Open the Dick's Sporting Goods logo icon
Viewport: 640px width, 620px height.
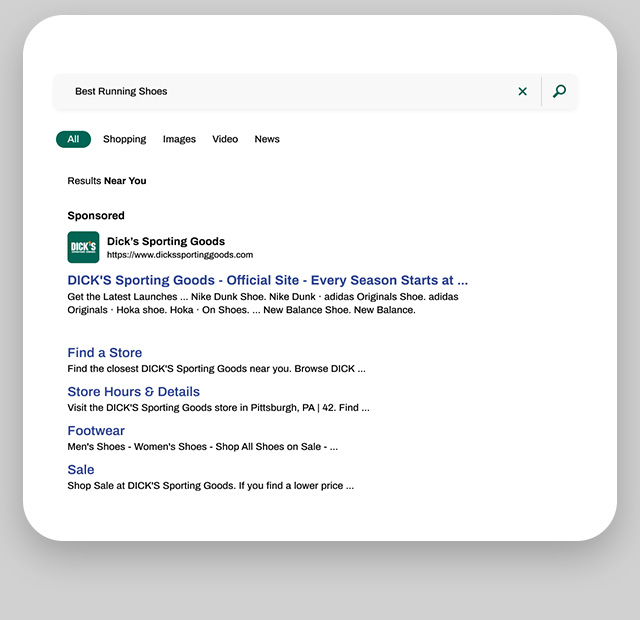[83, 247]
